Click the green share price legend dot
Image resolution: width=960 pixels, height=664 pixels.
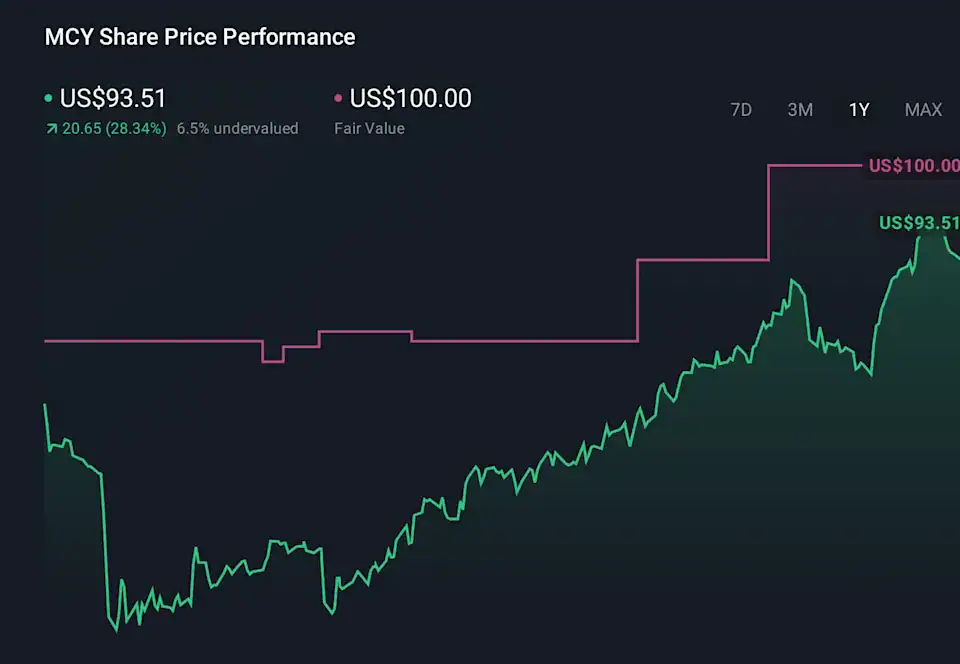(49, 99)
